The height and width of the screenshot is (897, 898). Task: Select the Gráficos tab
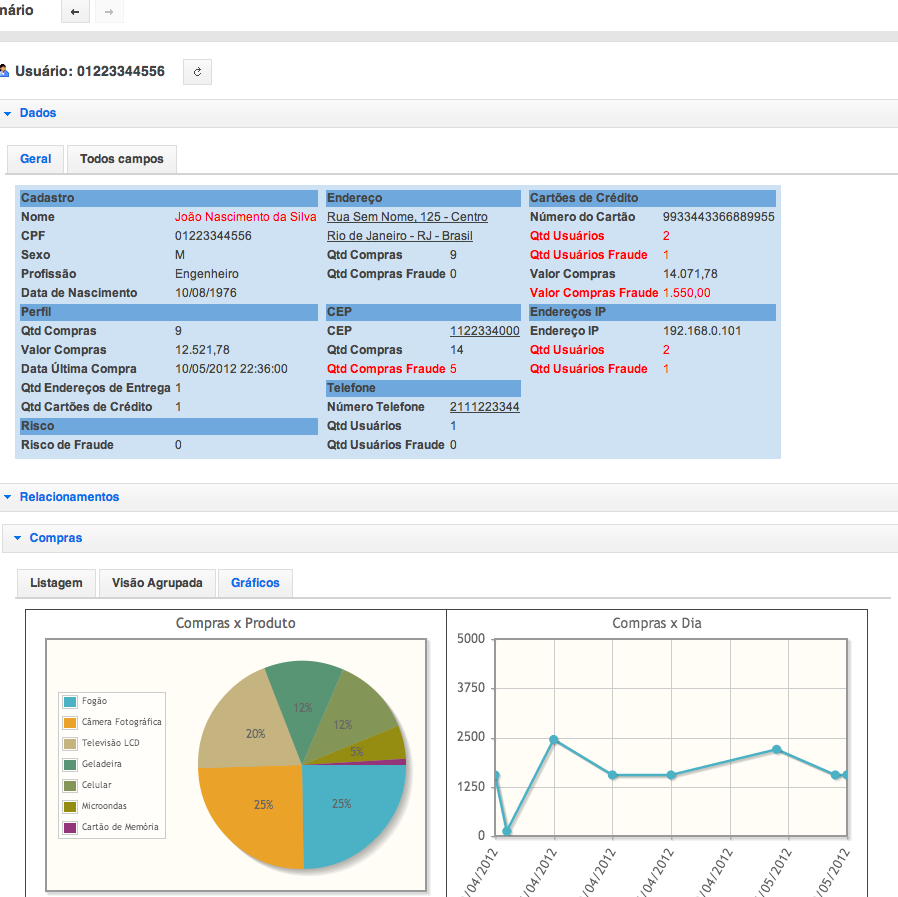point(255,583)
